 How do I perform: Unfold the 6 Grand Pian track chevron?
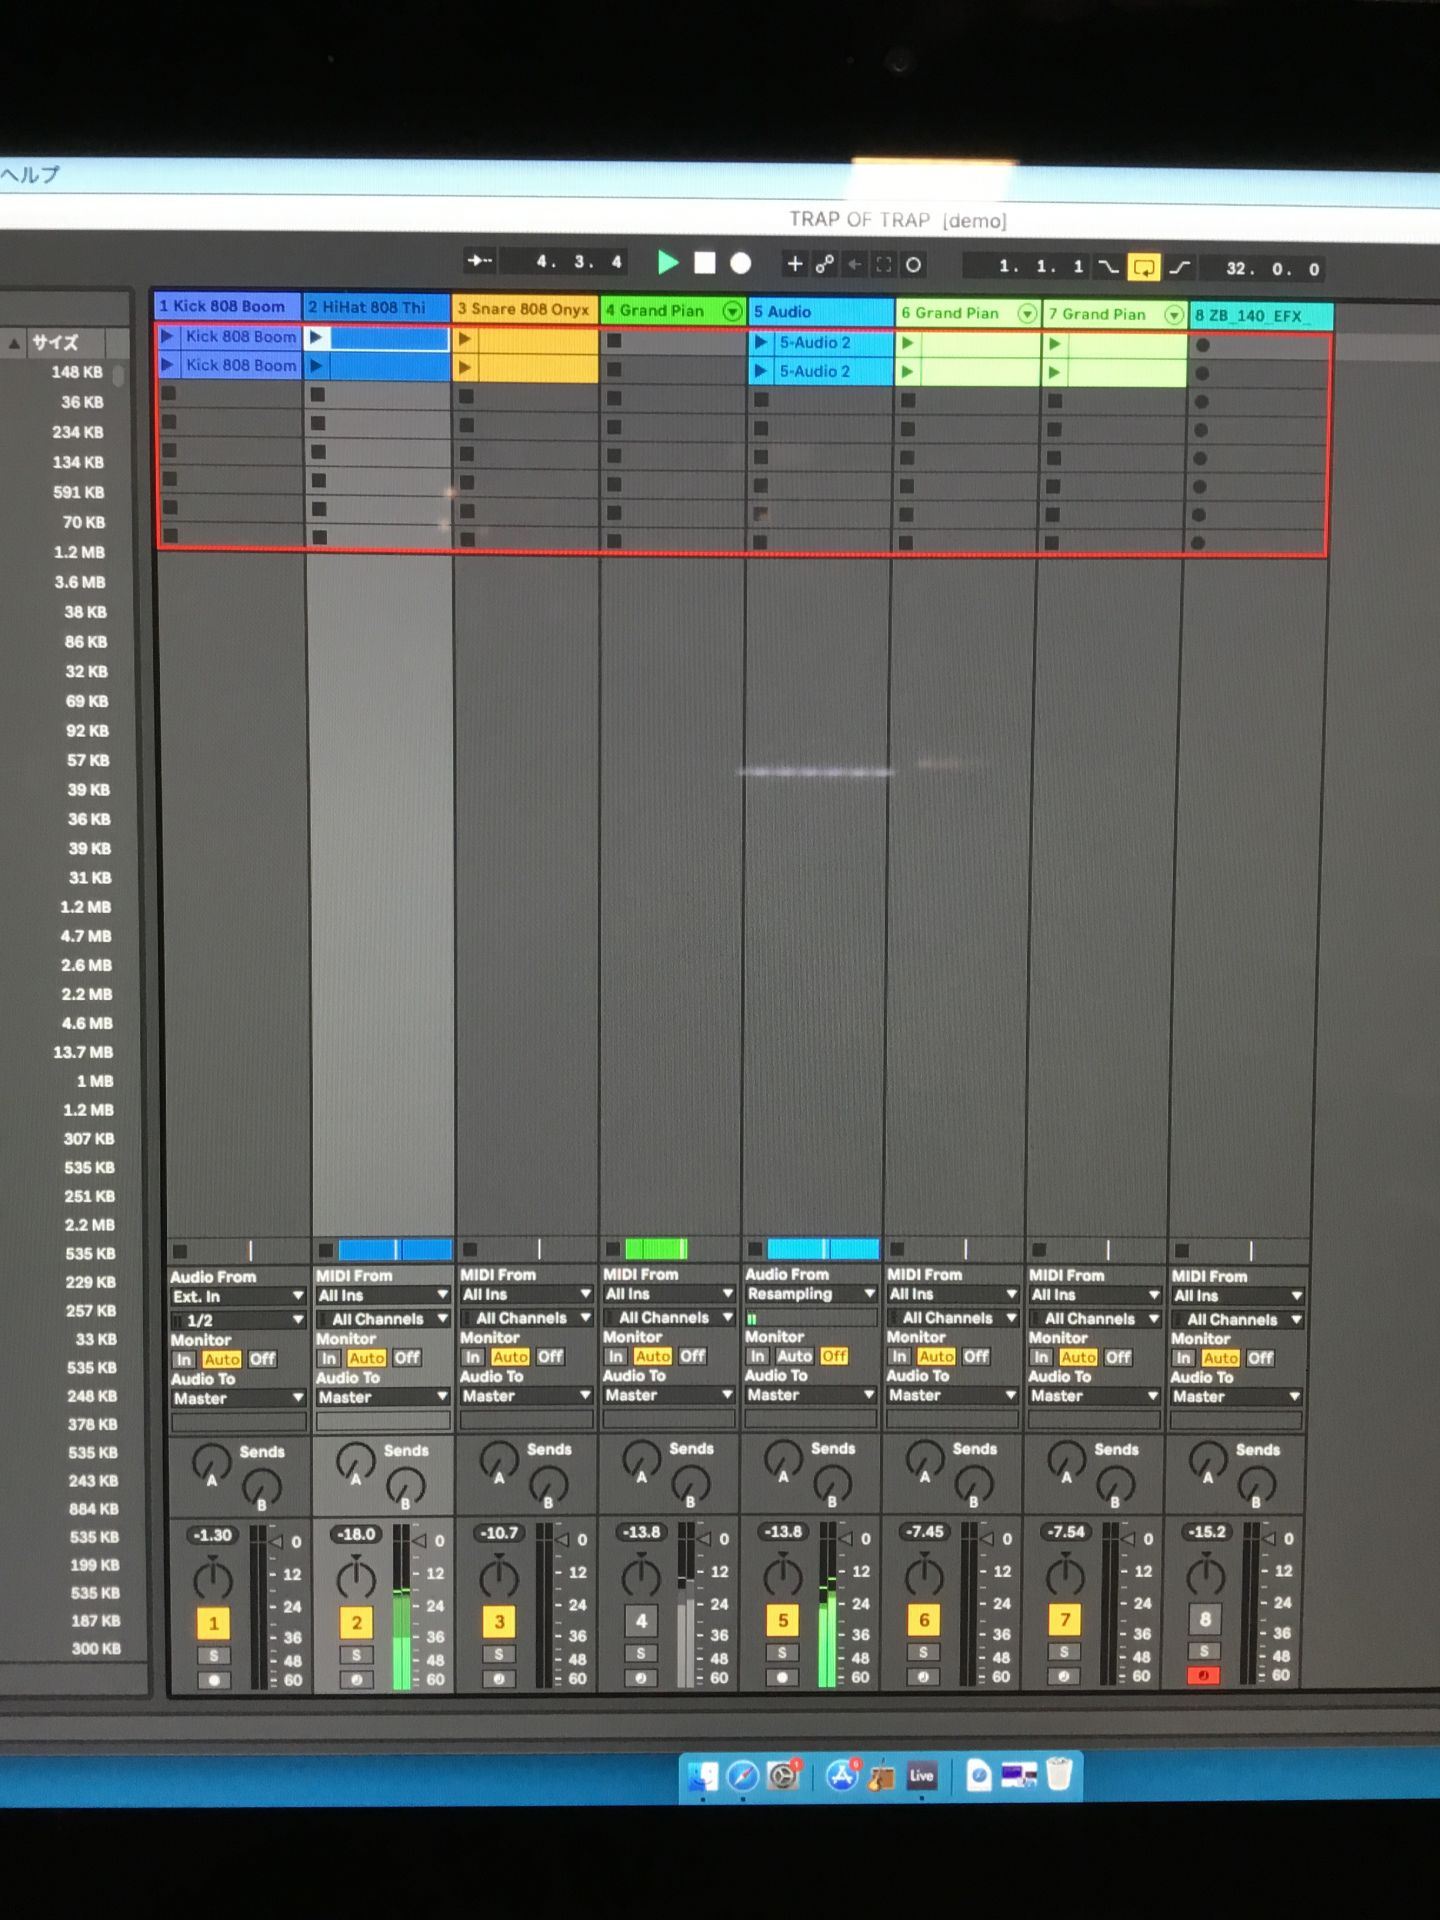click(x=1027, y=314)
